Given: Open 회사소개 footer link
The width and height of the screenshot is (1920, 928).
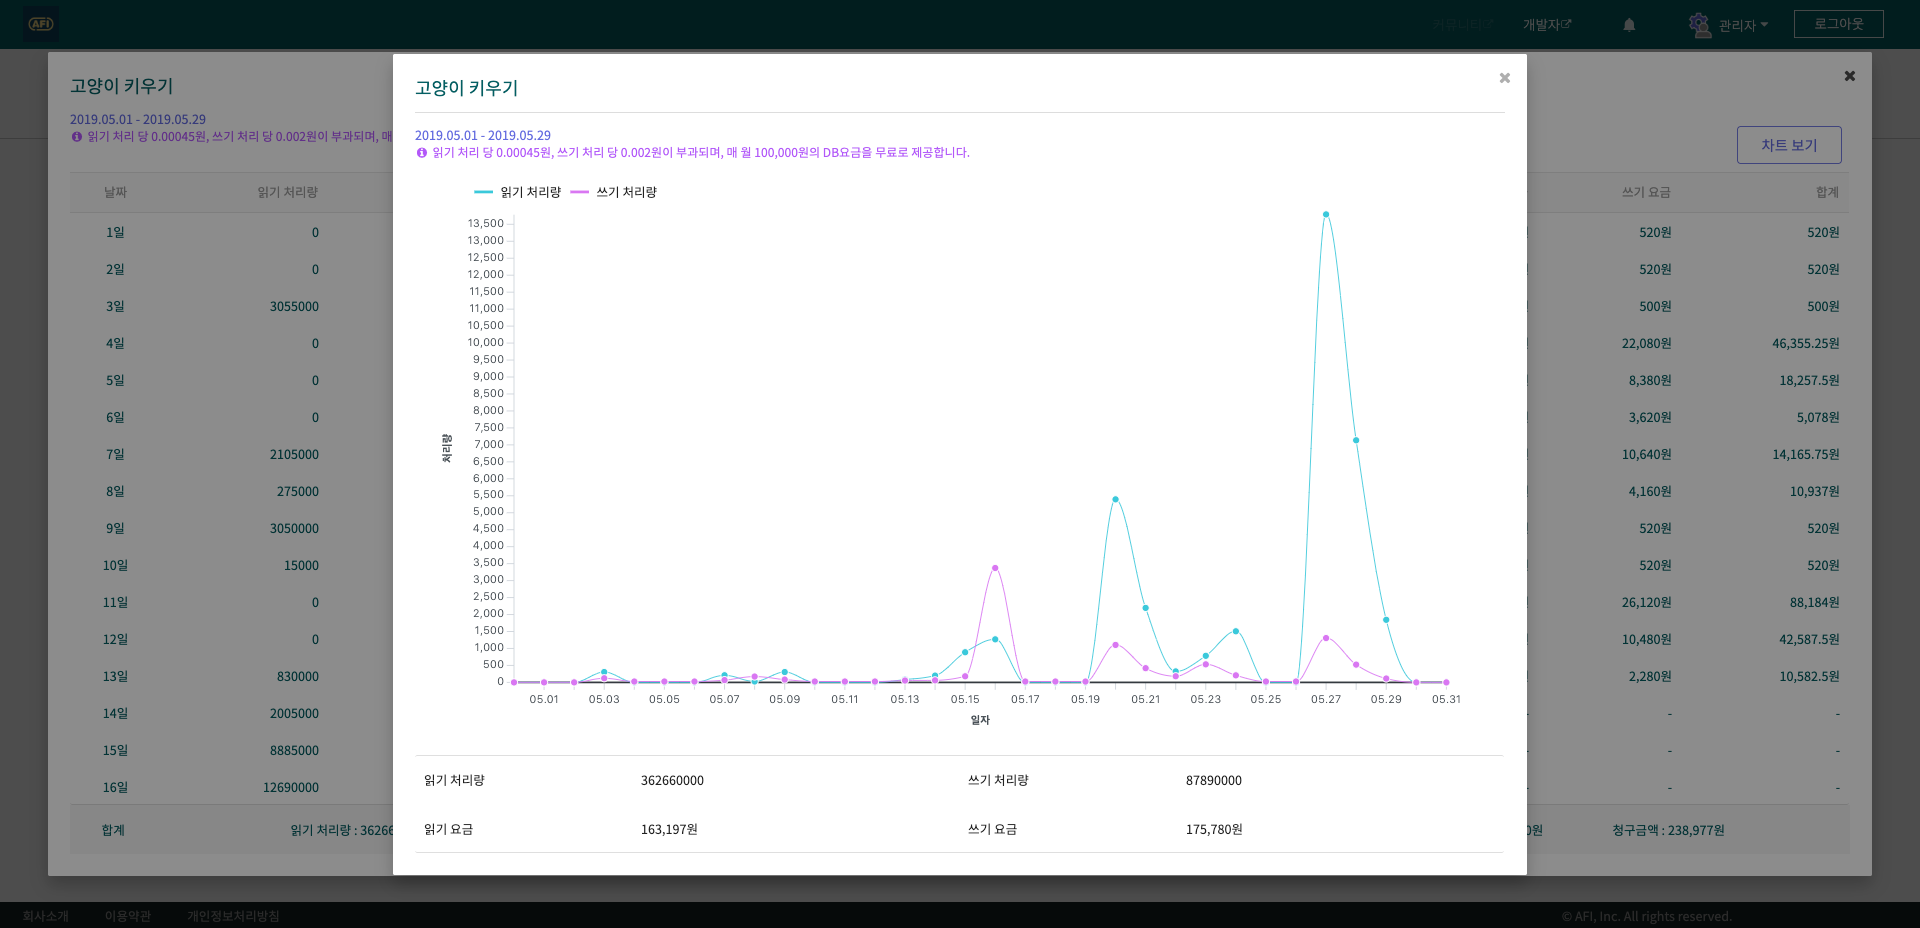Looking at the screenshot, I should pyautogui.click(x=45, y=916).
